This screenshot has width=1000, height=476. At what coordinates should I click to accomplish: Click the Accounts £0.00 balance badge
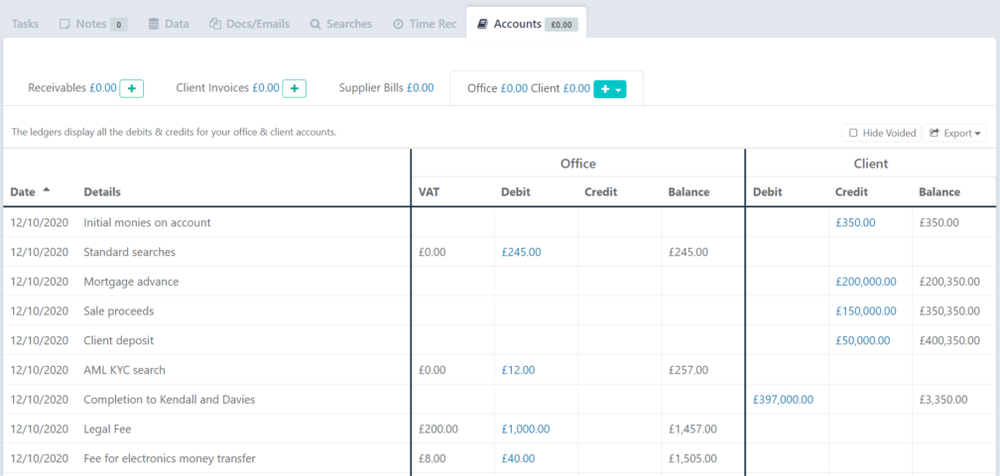[561, 24]
